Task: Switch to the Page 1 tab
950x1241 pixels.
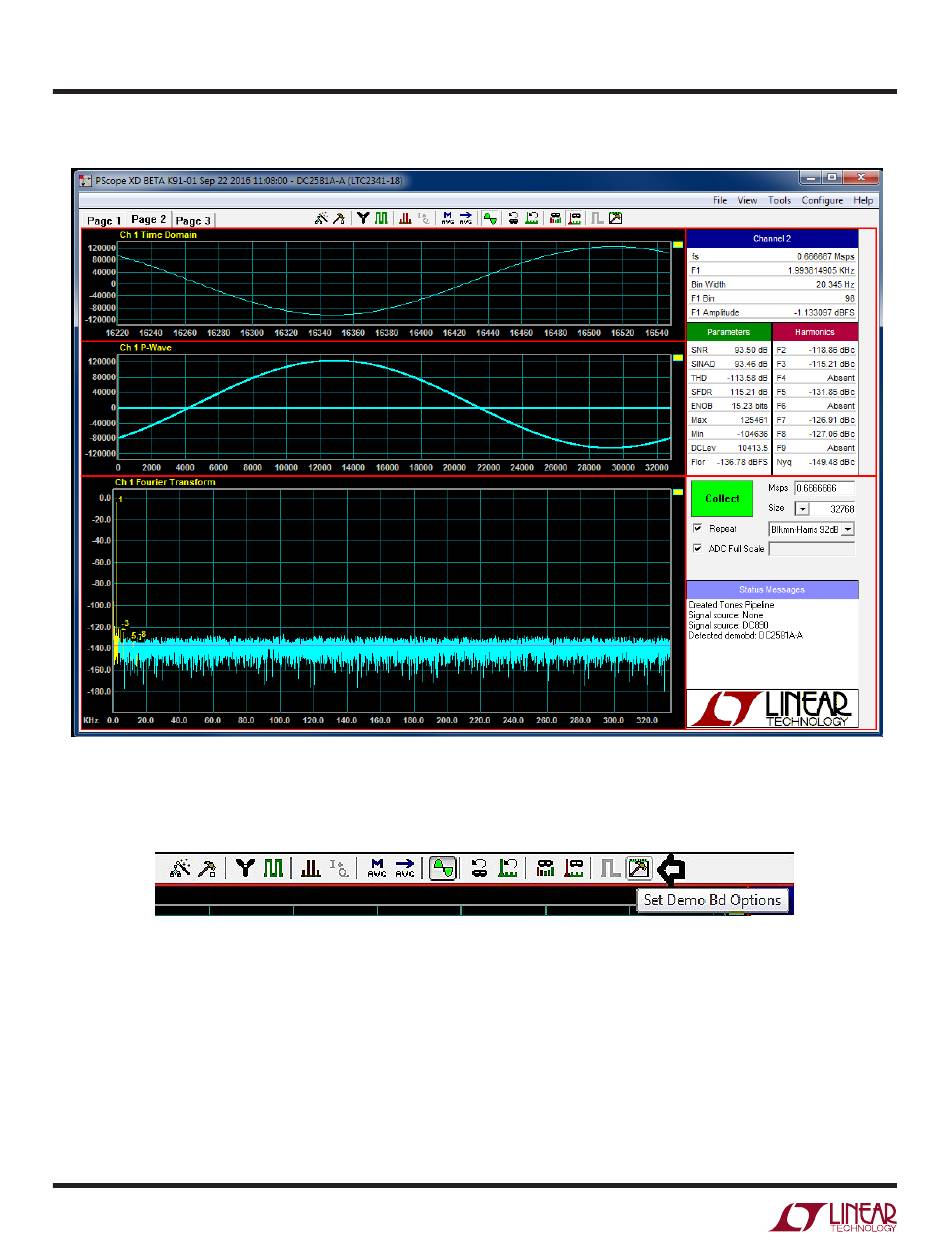Action: click(x=104, y=220)
